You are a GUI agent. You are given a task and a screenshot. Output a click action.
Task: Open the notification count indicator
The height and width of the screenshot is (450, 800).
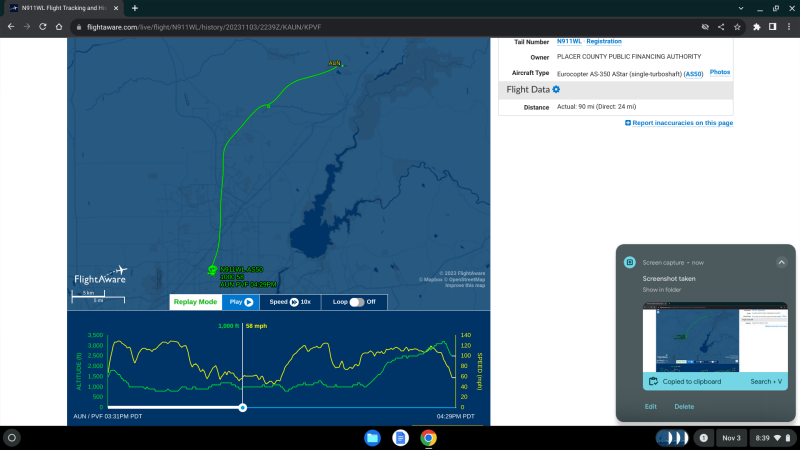click(x=704, y=438)
